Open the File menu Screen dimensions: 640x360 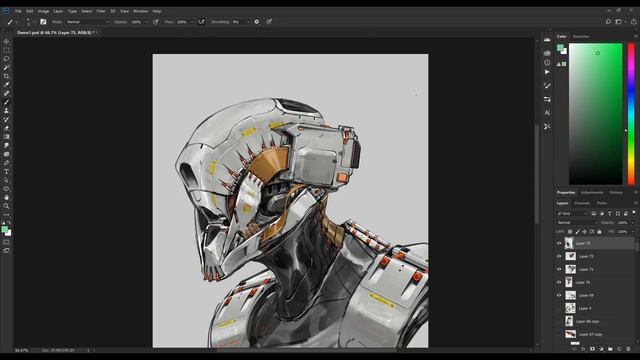tap(18, 11)
